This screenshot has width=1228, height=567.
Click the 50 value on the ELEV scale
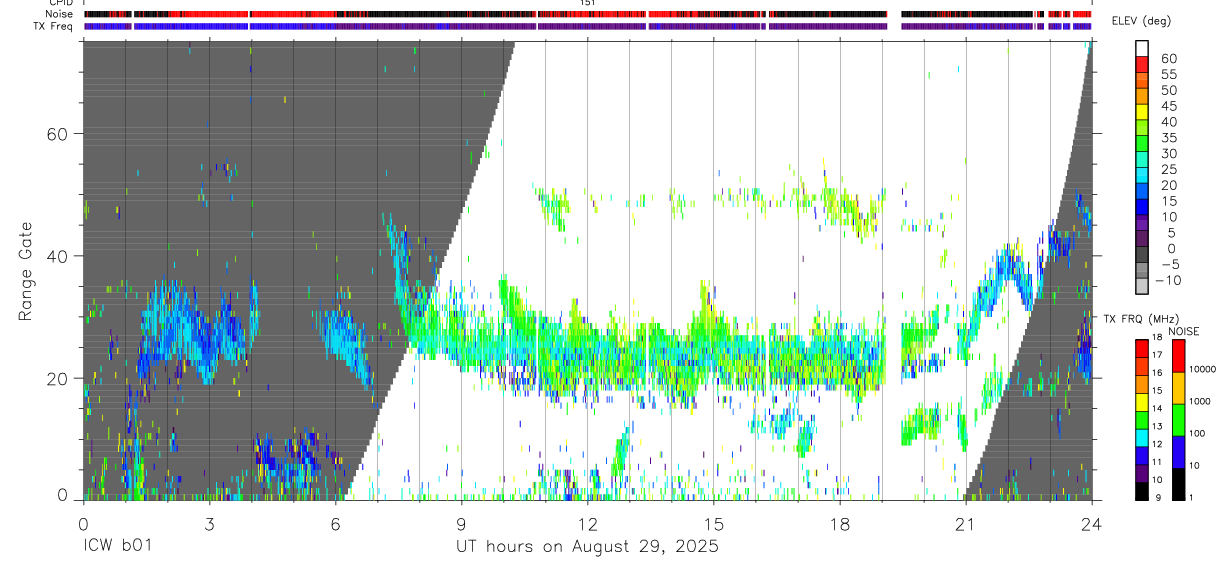tap(1169, 90)
